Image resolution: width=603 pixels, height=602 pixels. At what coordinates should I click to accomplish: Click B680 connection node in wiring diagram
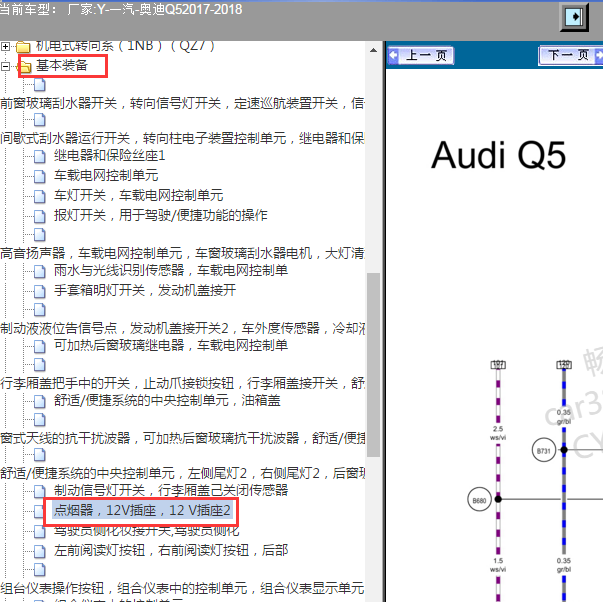click(x=479, y=500)
